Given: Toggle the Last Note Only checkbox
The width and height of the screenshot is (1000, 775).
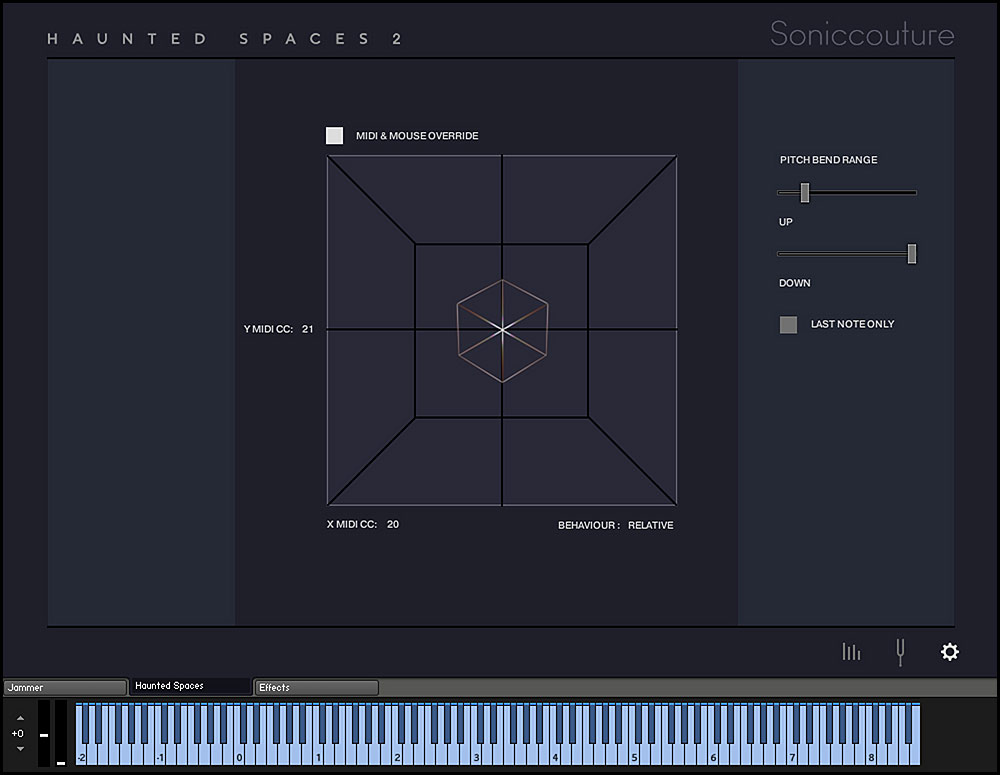Looking at the screenshot, I should click(x=788, y=325).
